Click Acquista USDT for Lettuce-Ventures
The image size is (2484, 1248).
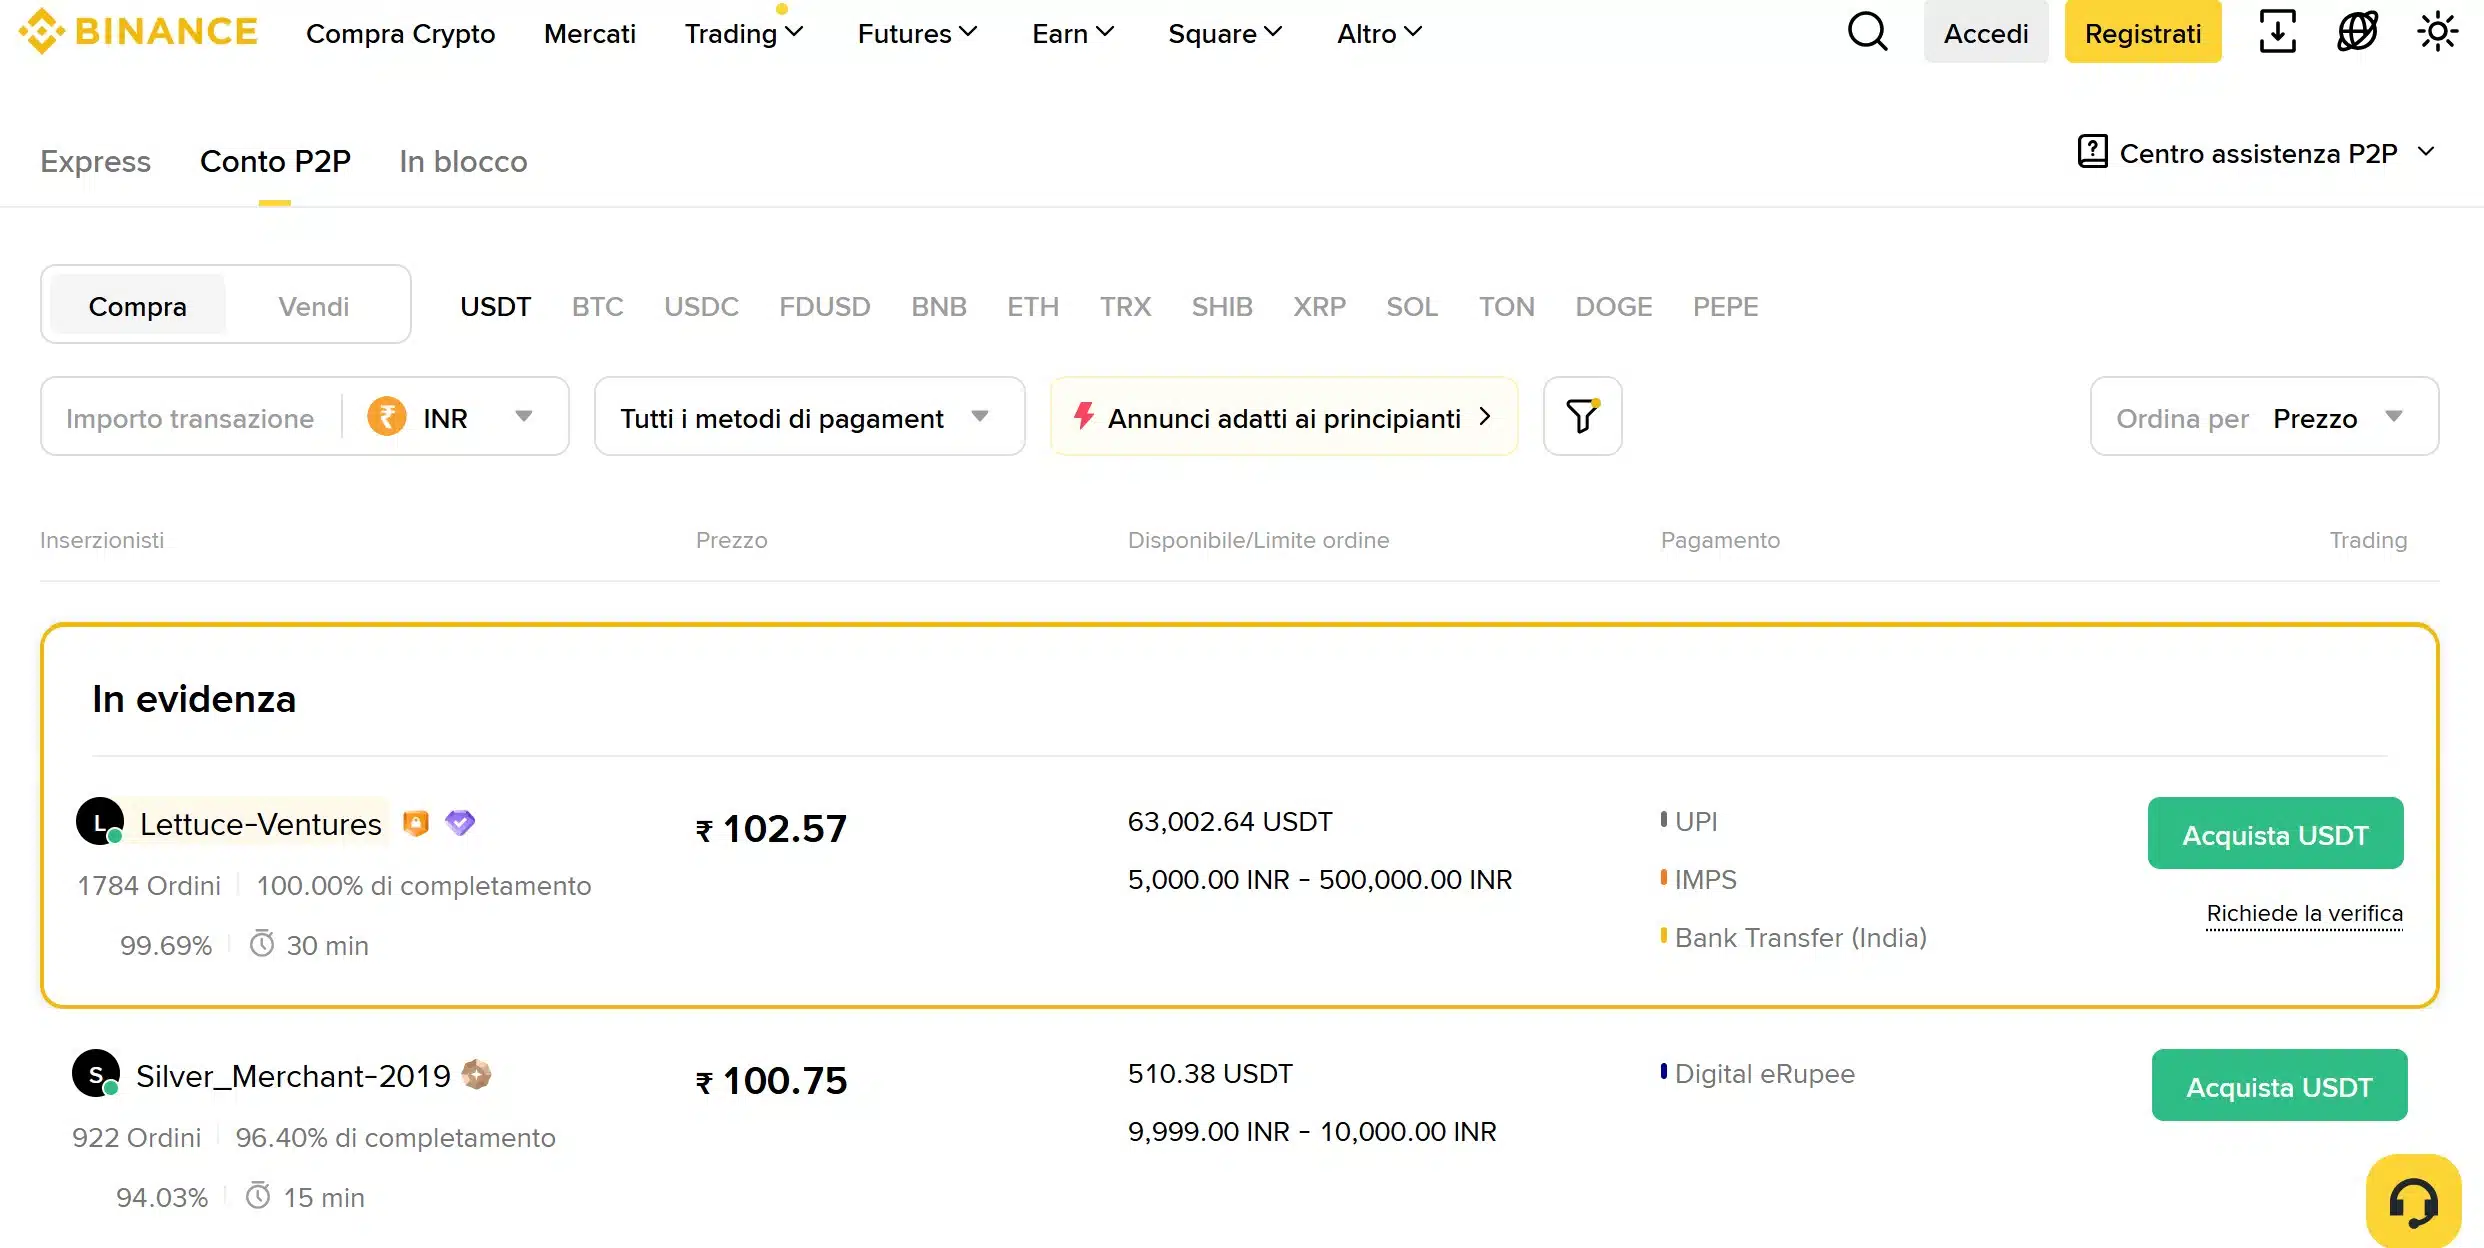2274,833
